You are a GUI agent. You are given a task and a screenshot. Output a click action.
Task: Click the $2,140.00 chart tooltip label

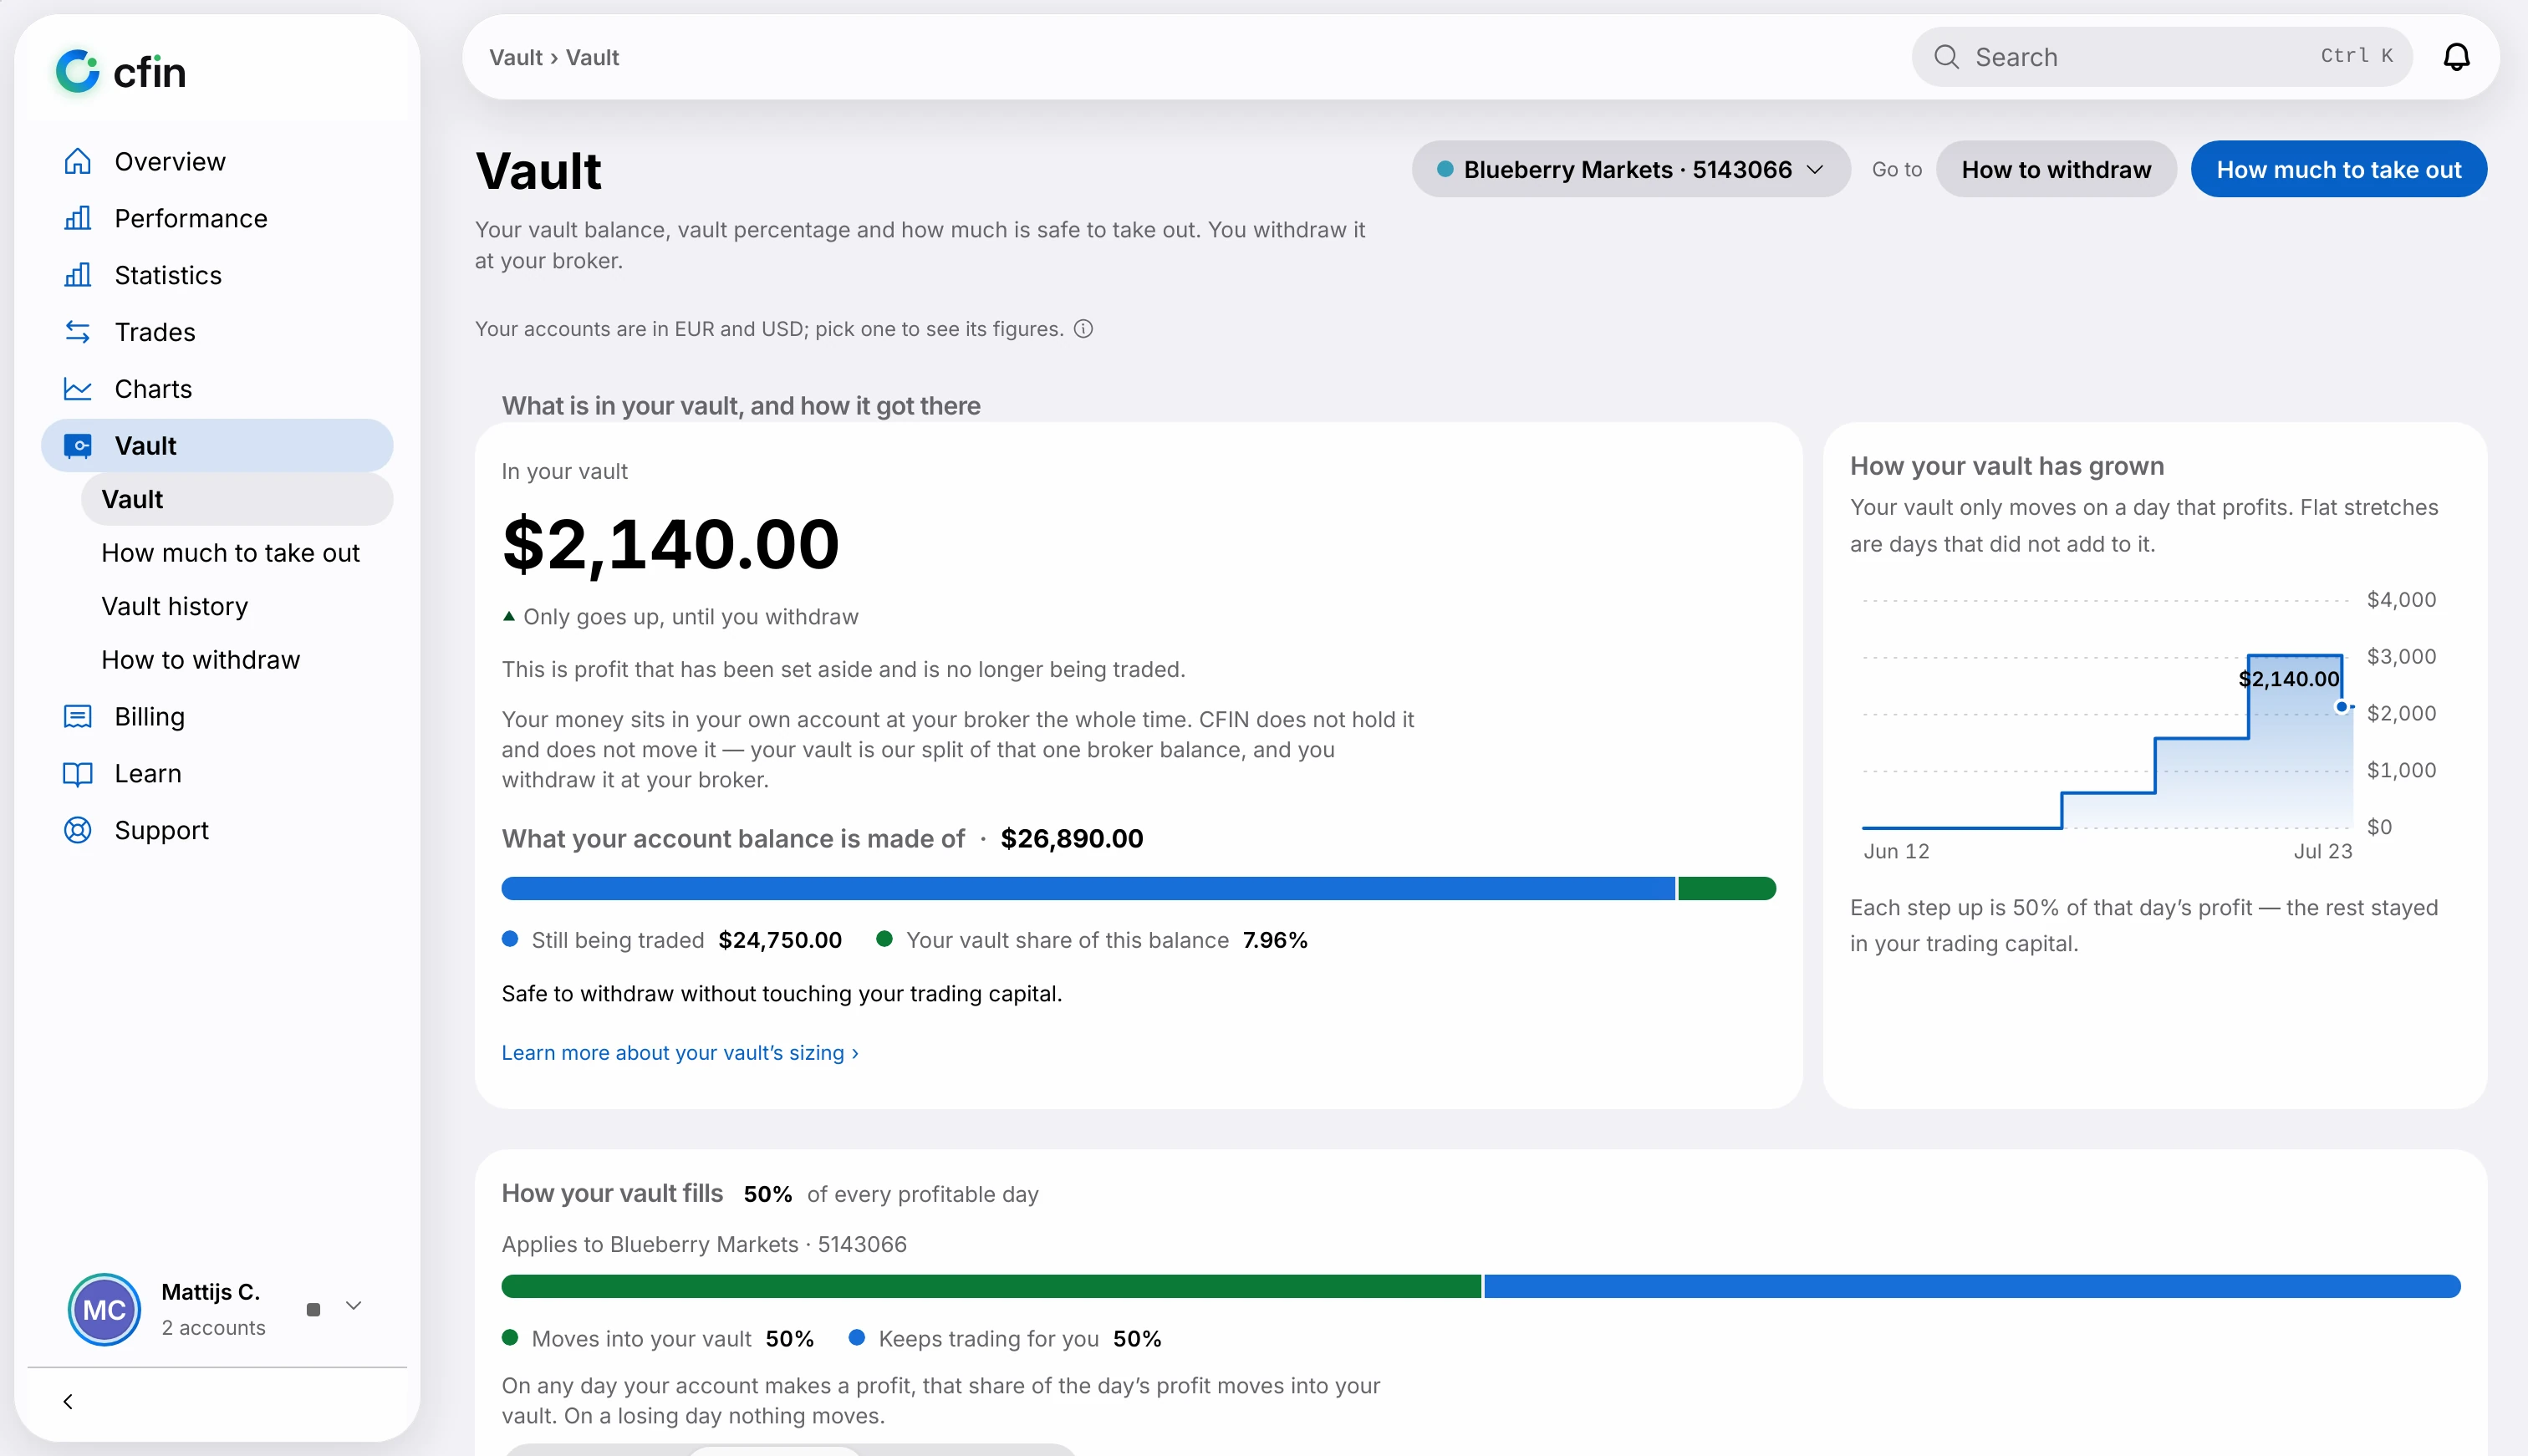[2288, 679]
